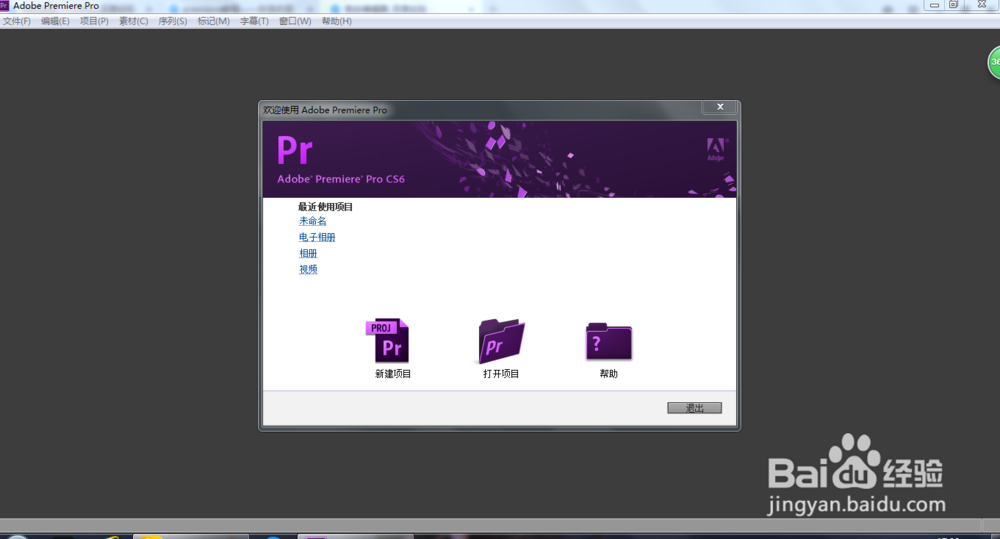
Task: Click the 打开项目 label text
Action: pos(501,374)
